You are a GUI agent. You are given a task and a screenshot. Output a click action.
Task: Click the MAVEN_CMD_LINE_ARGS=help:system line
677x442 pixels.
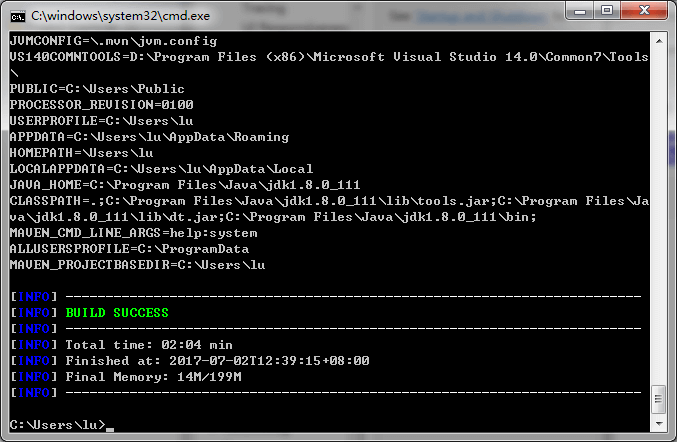coord(133,233)
